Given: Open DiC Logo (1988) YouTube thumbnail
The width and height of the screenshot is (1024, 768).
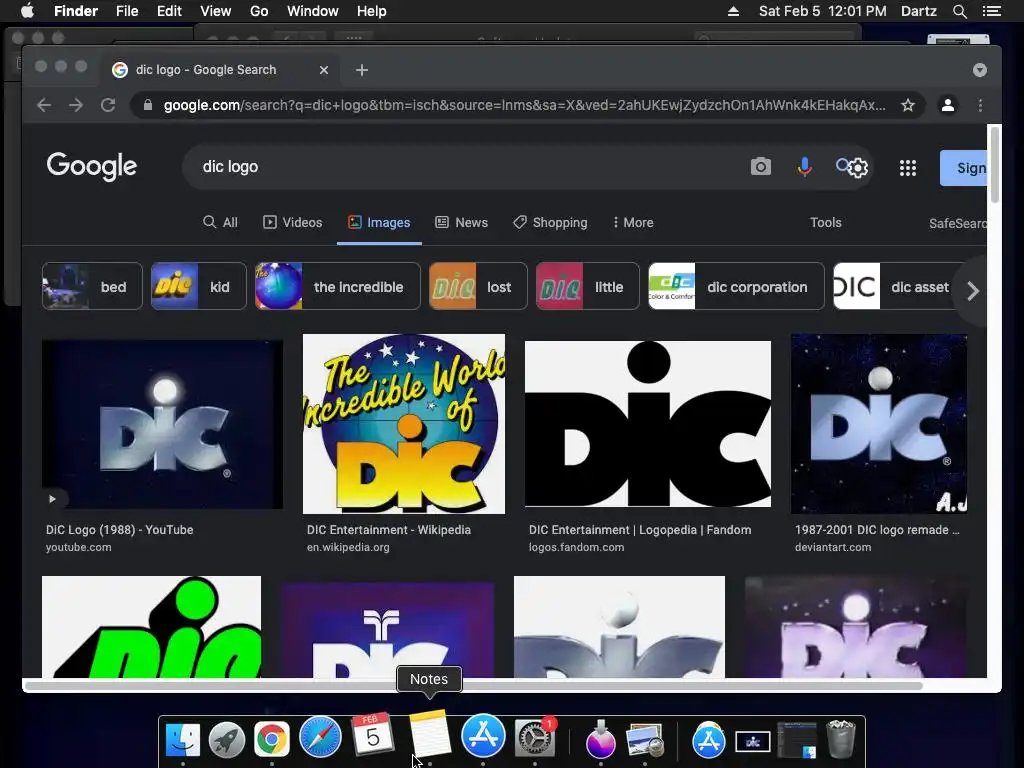Looking at the screenshot, I should click(x=163, y=424).
